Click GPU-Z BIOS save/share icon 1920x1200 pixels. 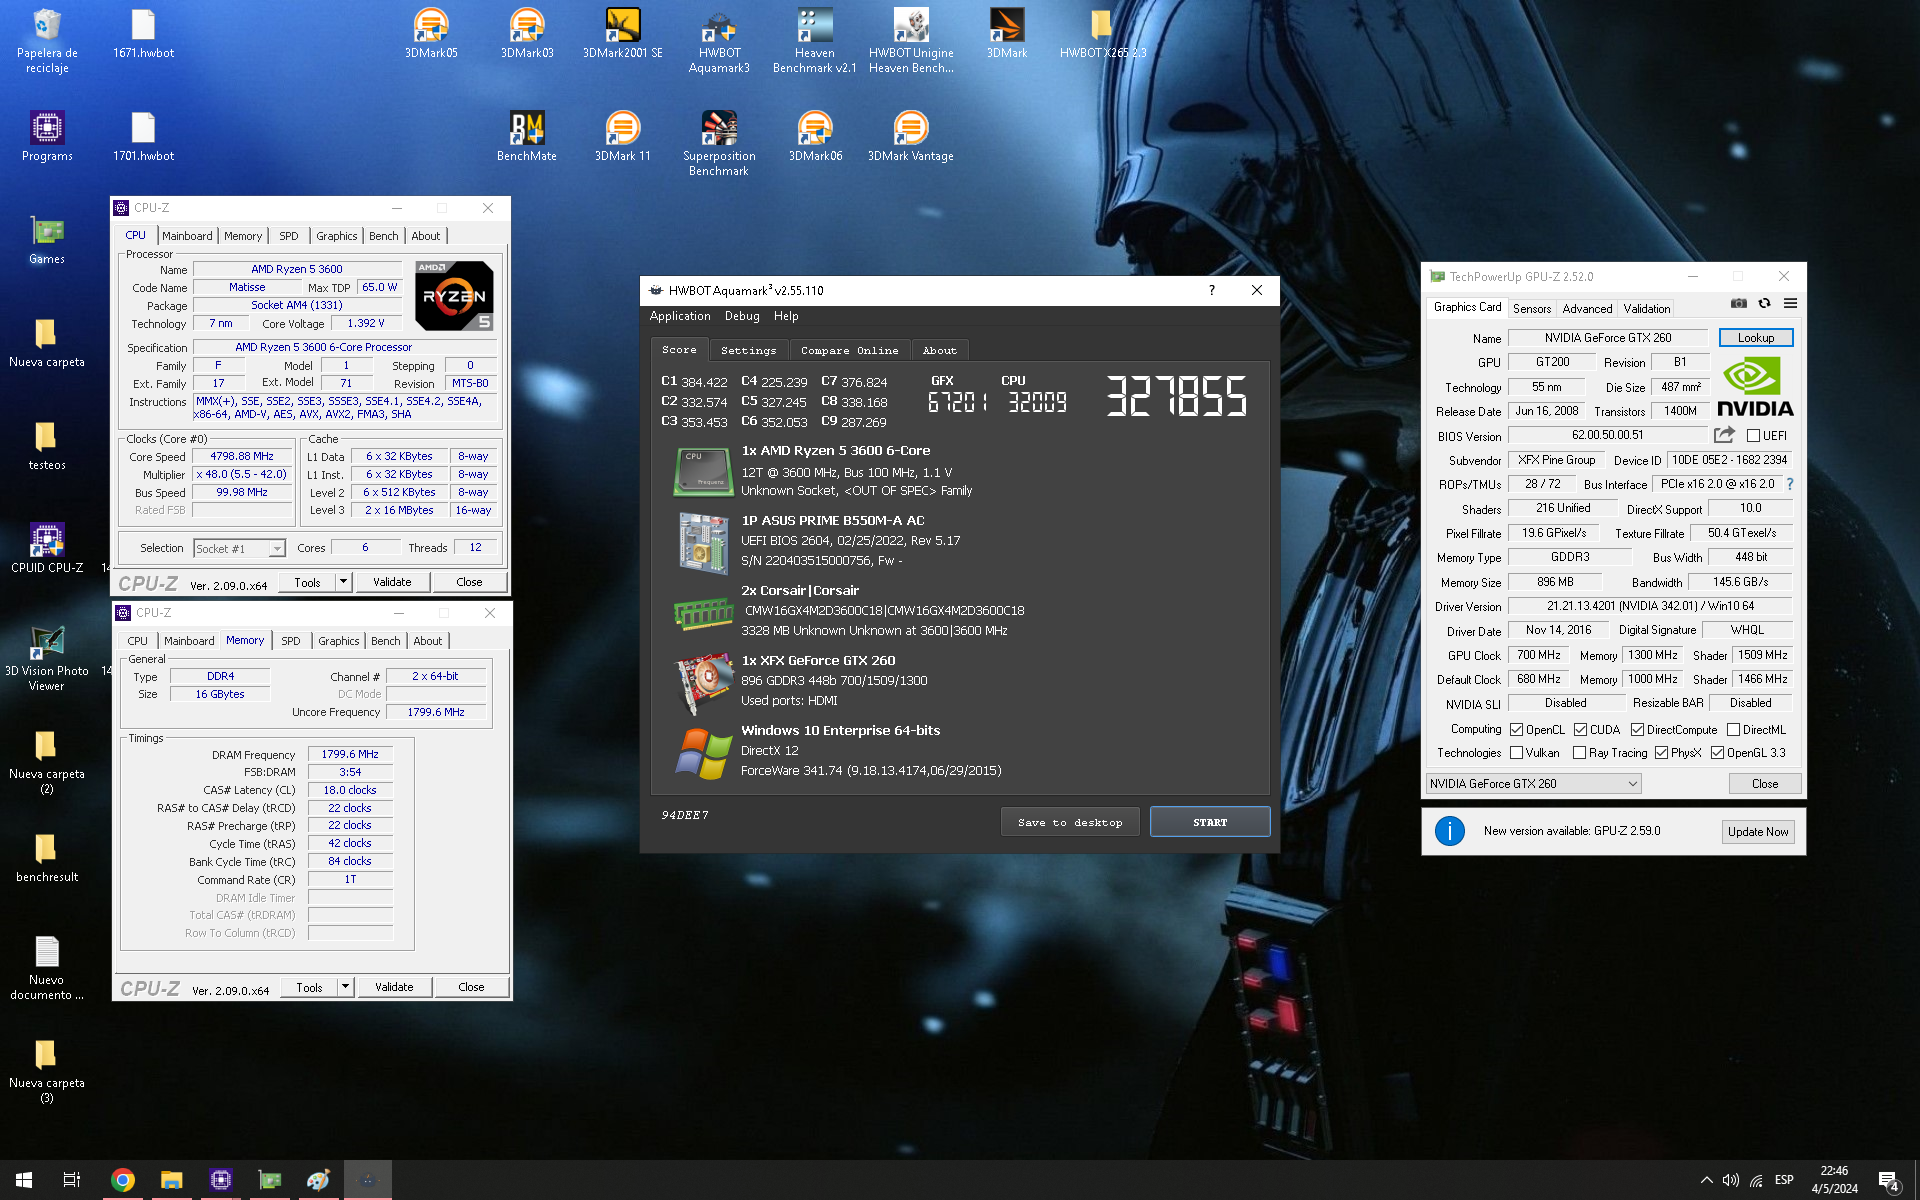pyautogui.click(x=1724, y=435)
